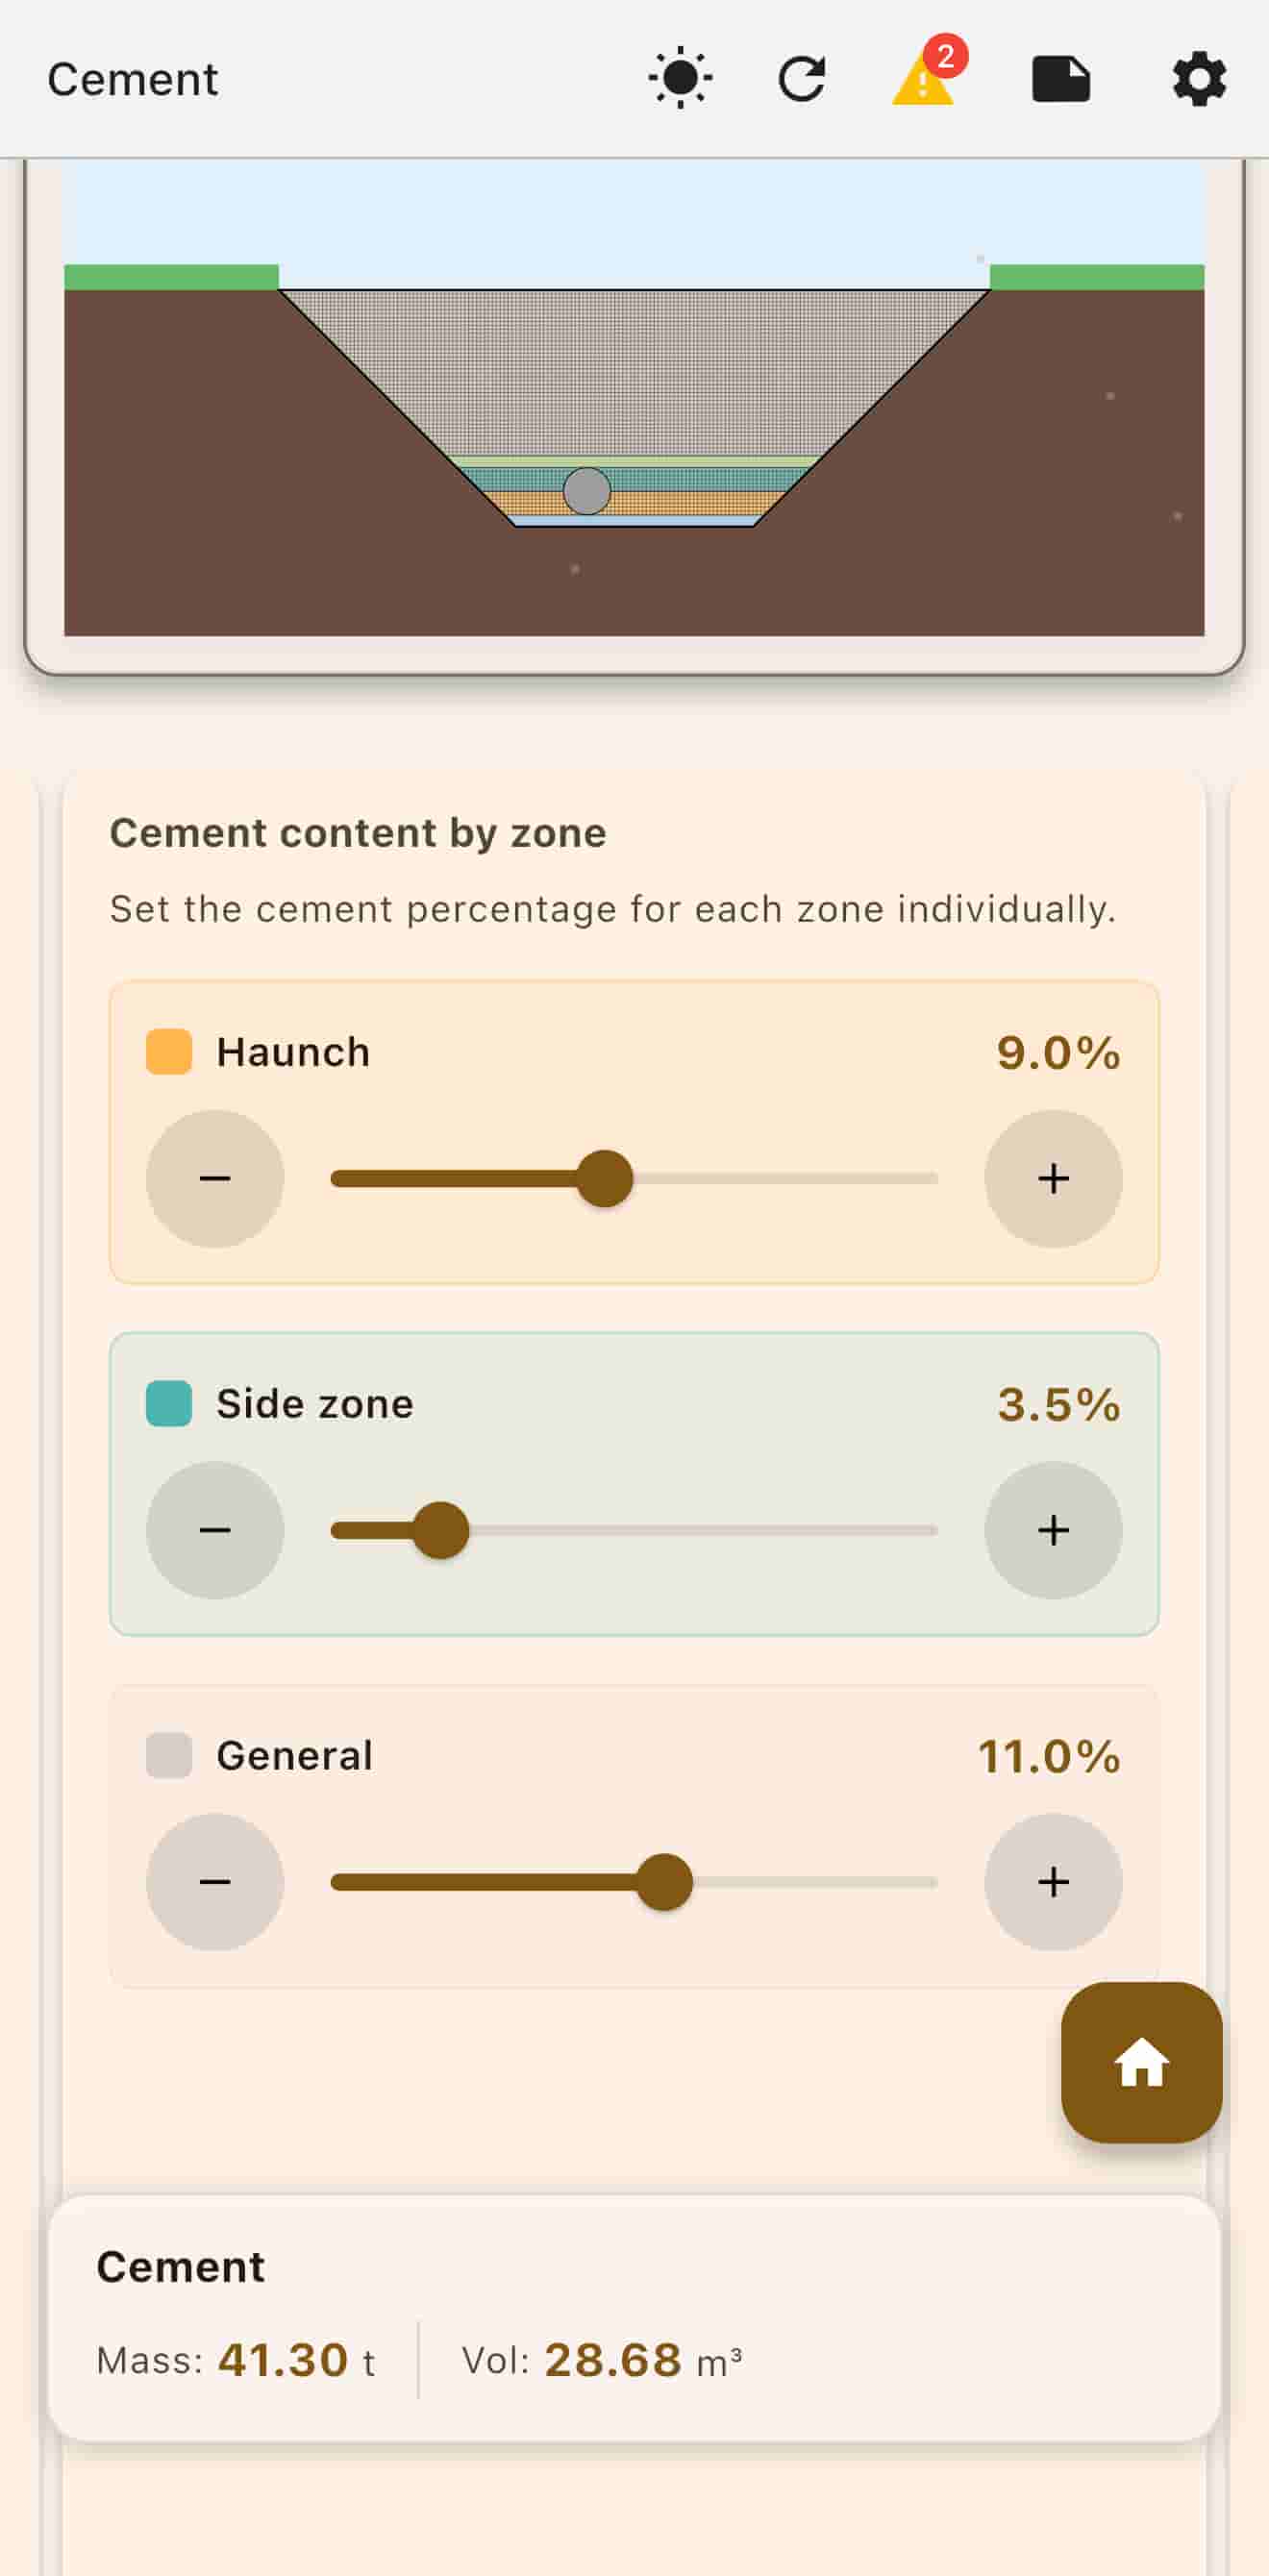Click the gray General zone swatch
The image size is (1269, 2576).
tap(168, 1755)
